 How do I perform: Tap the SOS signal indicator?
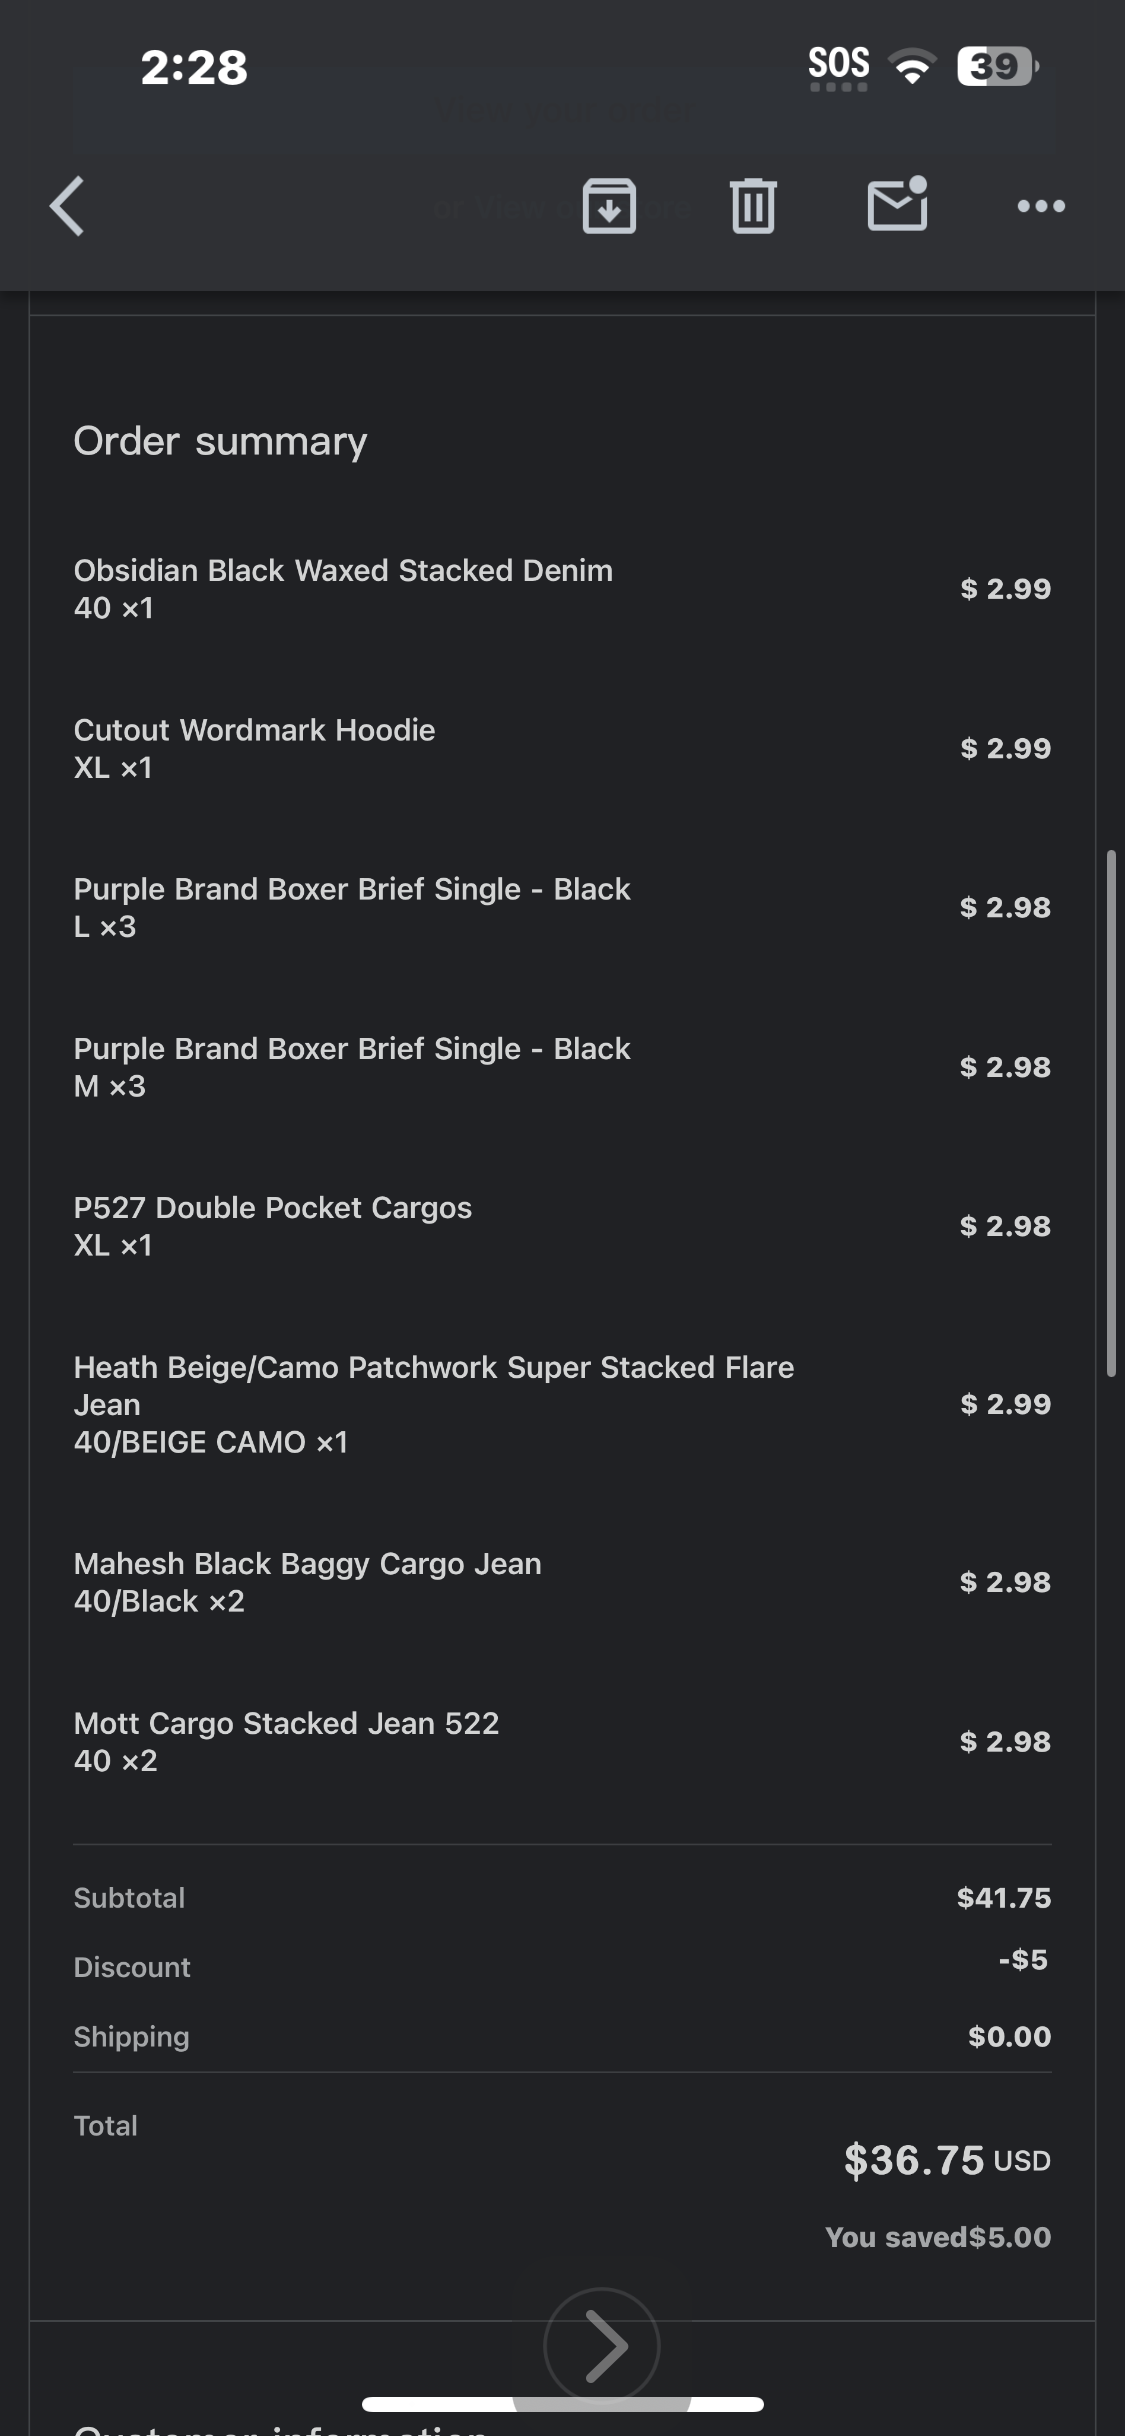pos(838,66)
